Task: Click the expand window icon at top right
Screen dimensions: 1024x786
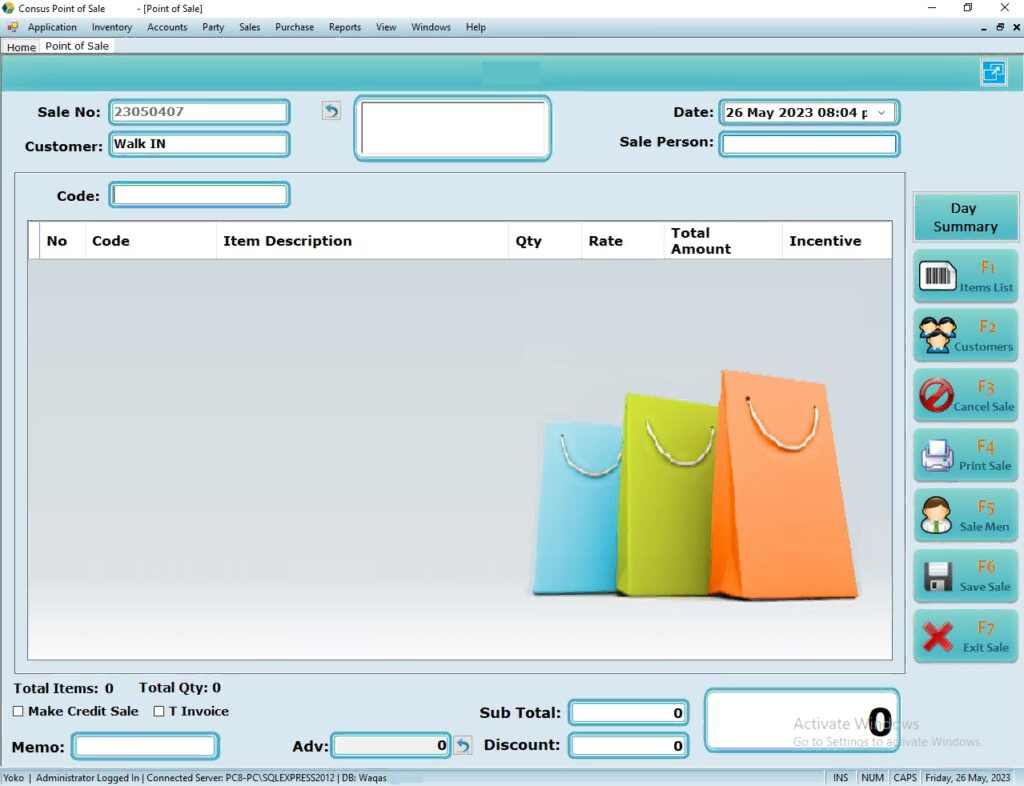Action: tap(993, 72)
